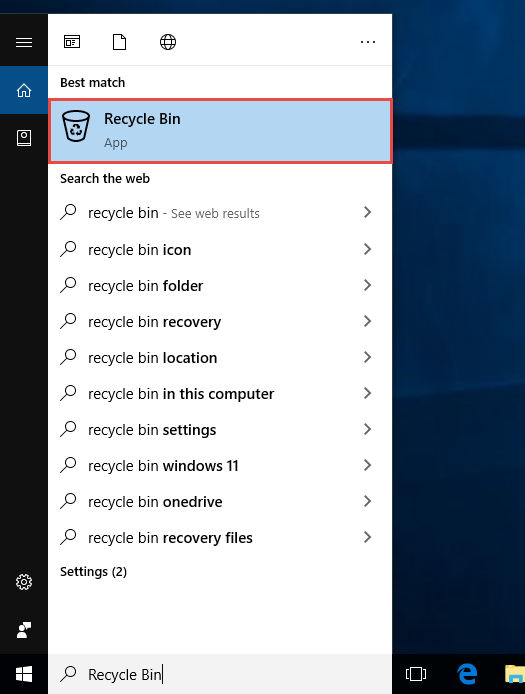Search web for recycle bin in this computer

(220, 393)
